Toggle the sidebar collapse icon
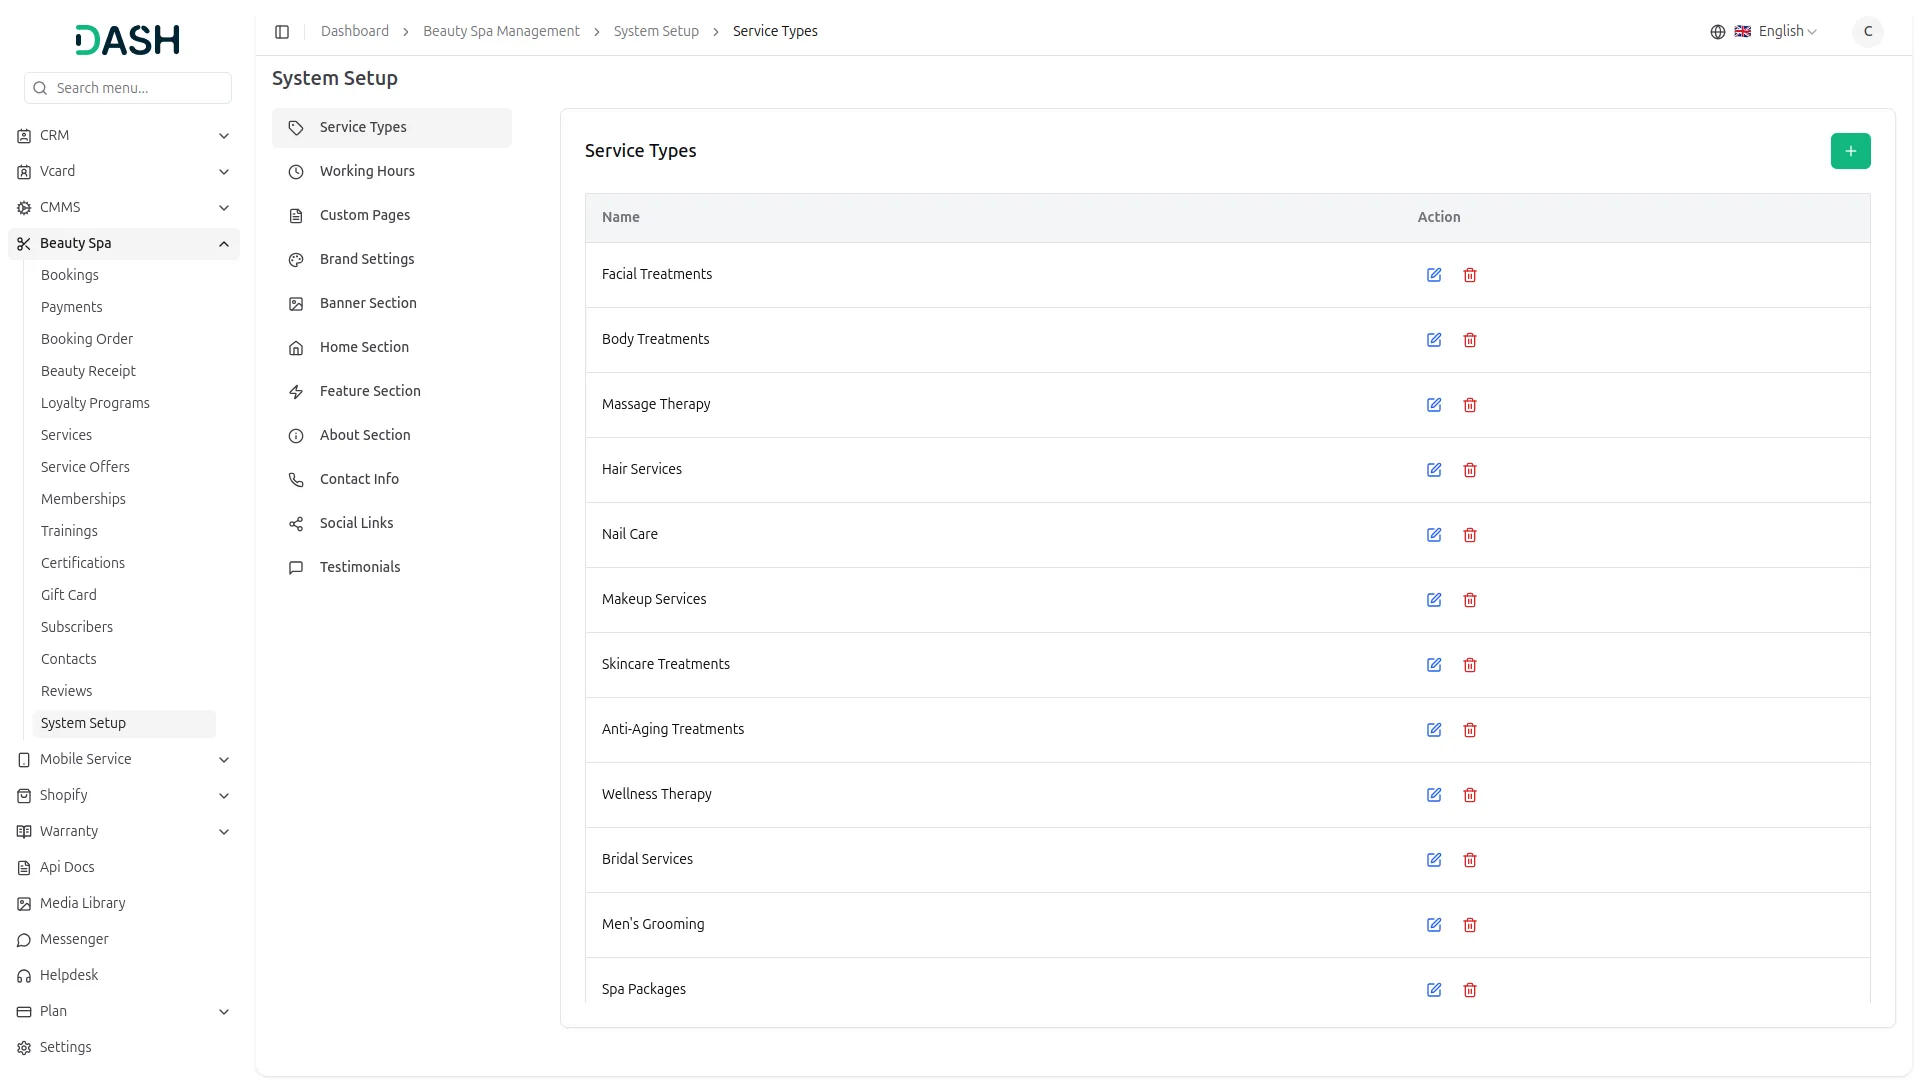 click(x=282, y=32)
